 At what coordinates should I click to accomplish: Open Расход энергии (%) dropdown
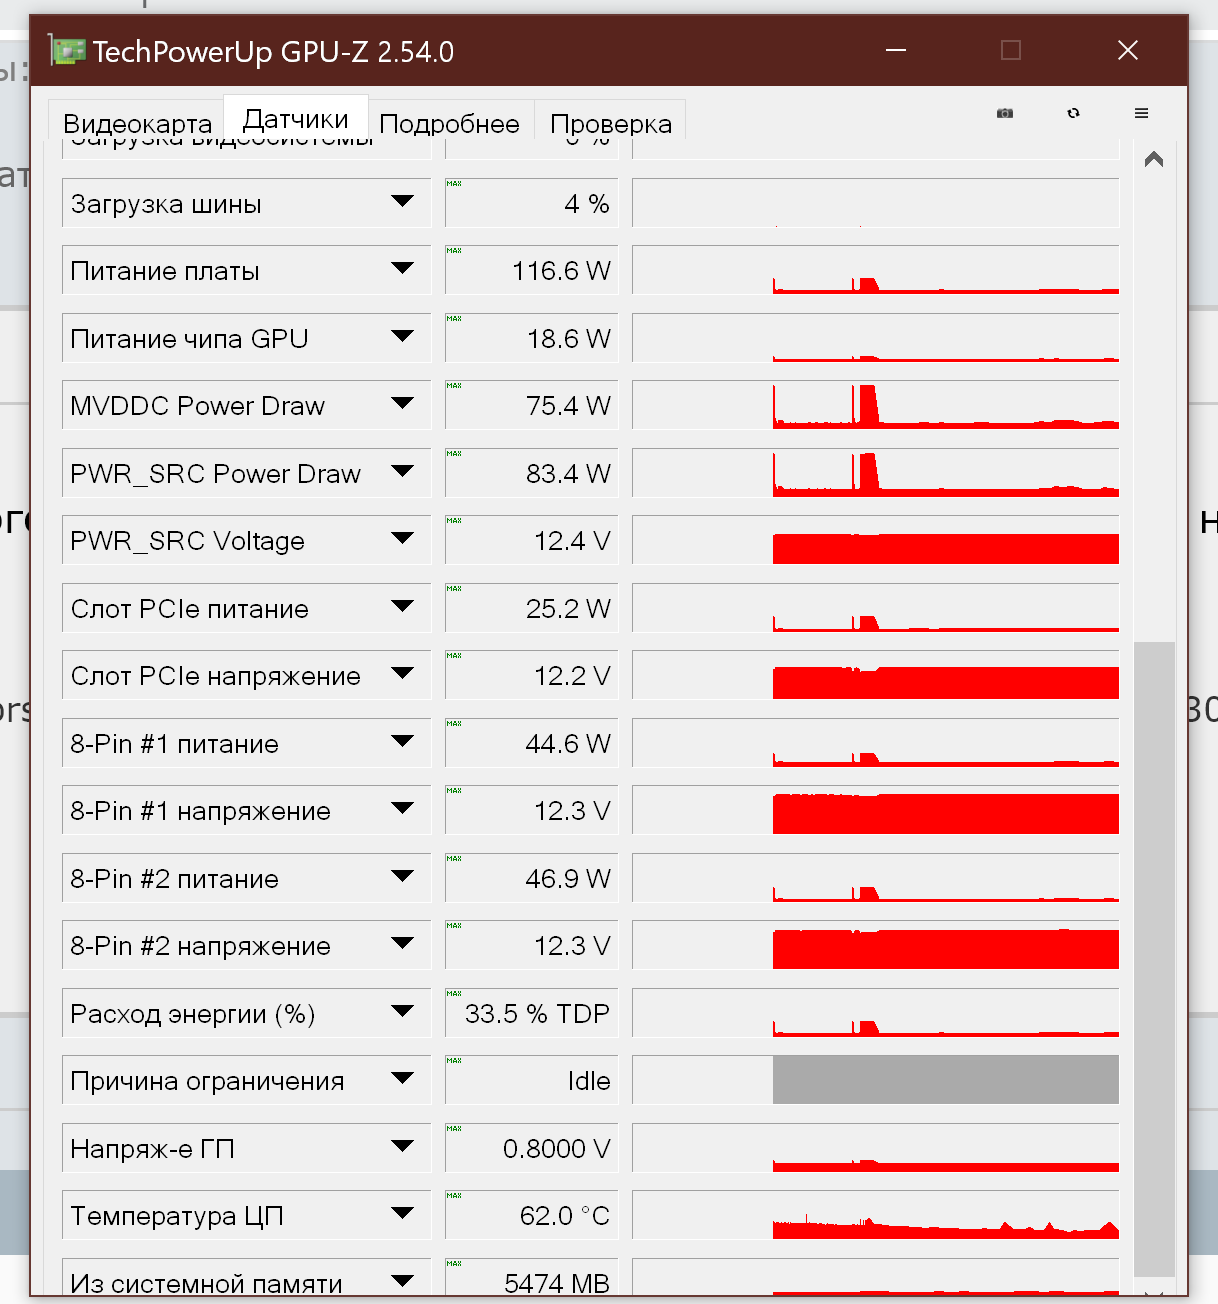[403, 1012]
